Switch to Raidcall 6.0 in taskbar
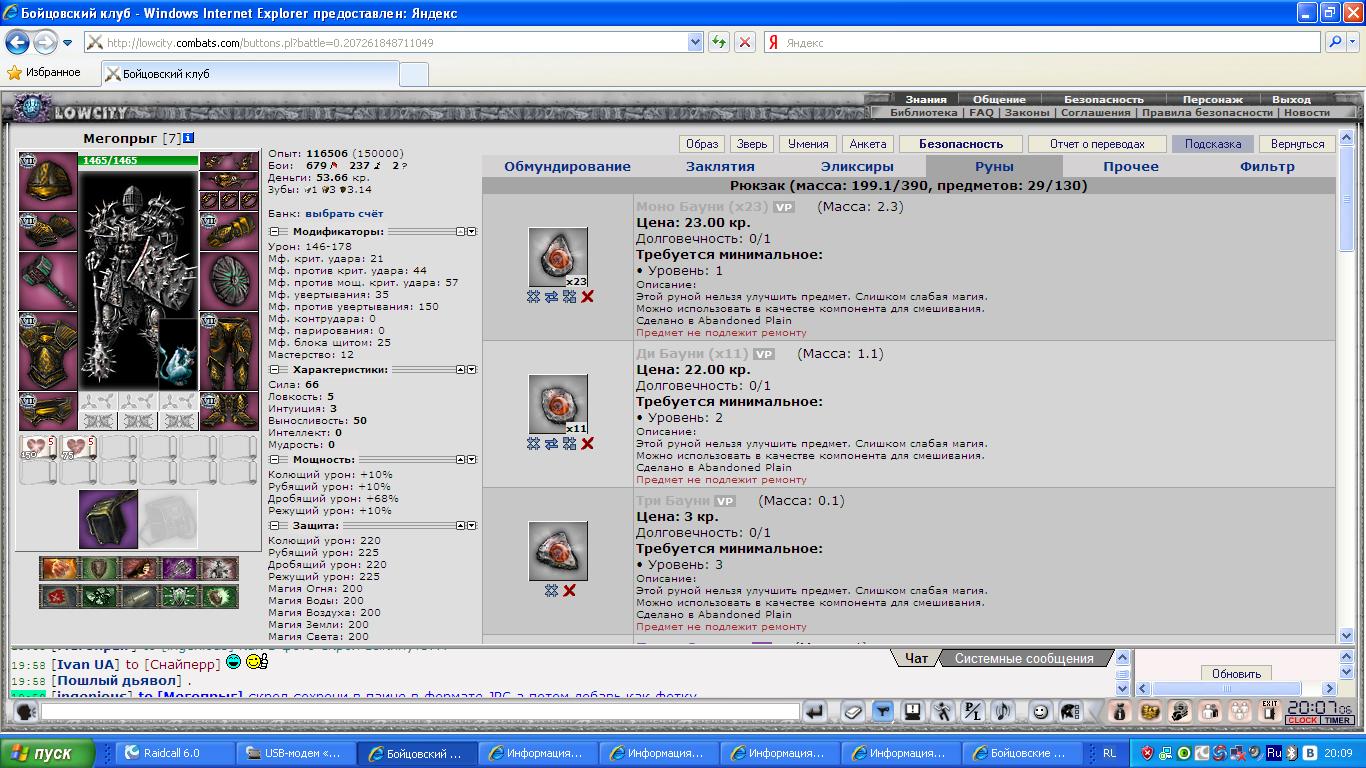Image resolution: width=1366 pixels, height=768 pixels. (x=176, y=753)
